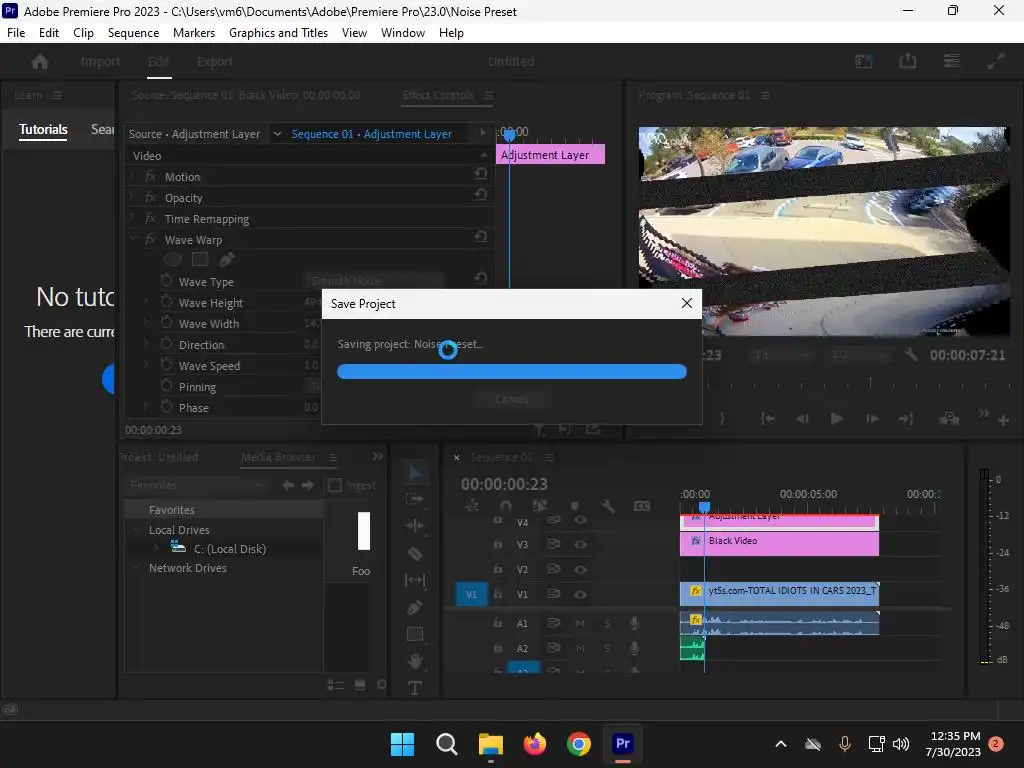Viewport: 1024px width, 768px height.
Task: Select the Slip tool
Action: pyautogui.click(x=415, y=580)
